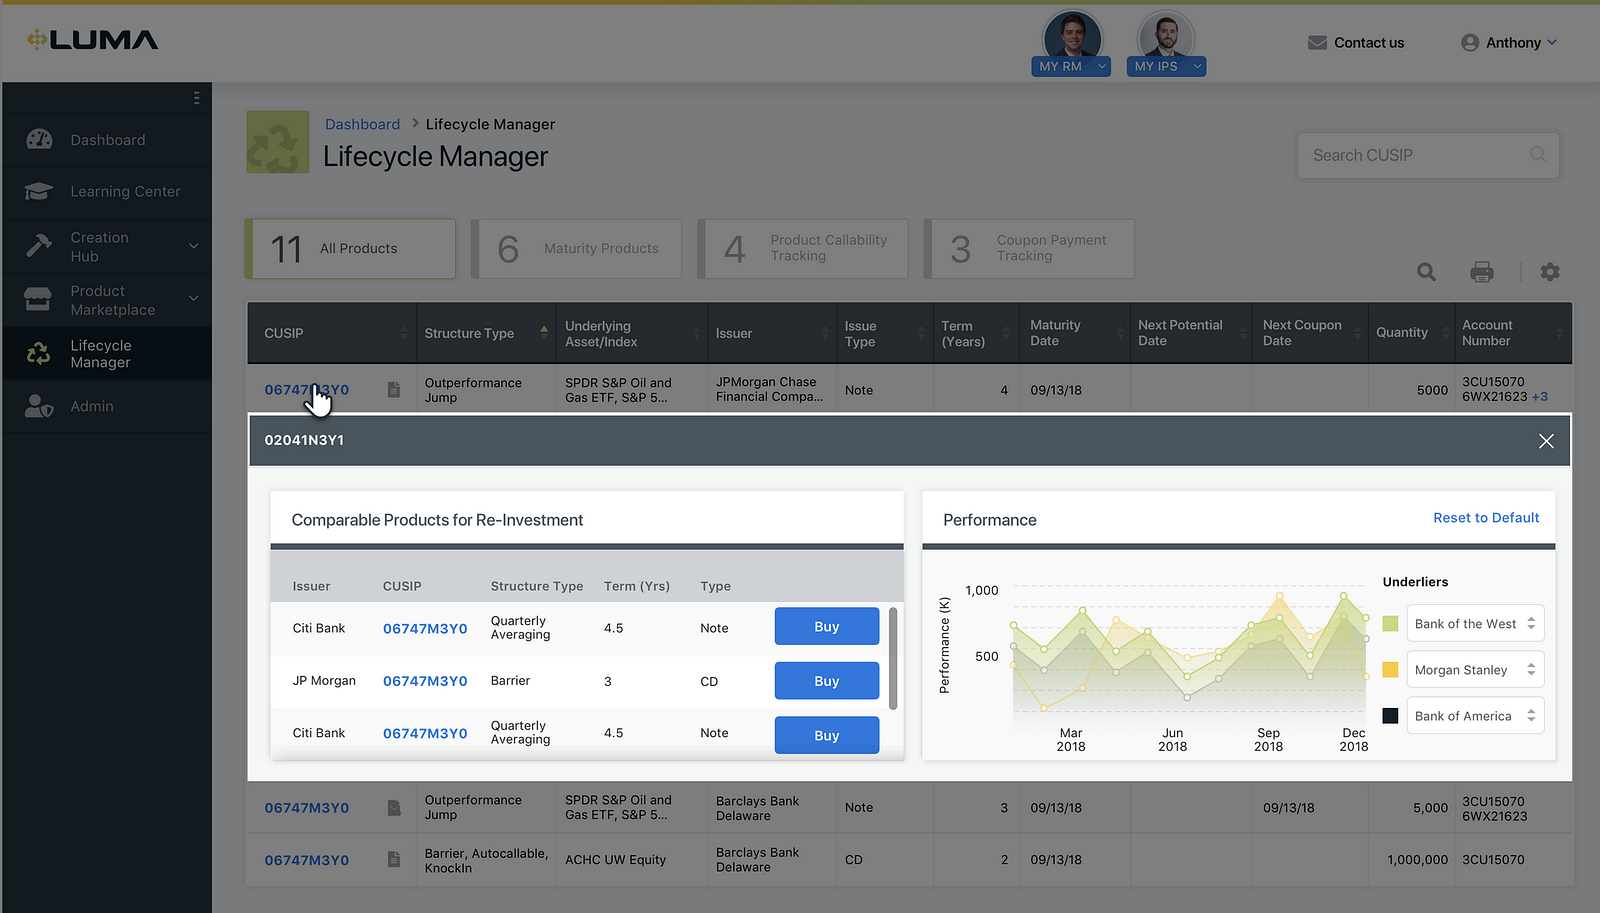
Task: Open table settings gear icon
Action: point(1549,272)
